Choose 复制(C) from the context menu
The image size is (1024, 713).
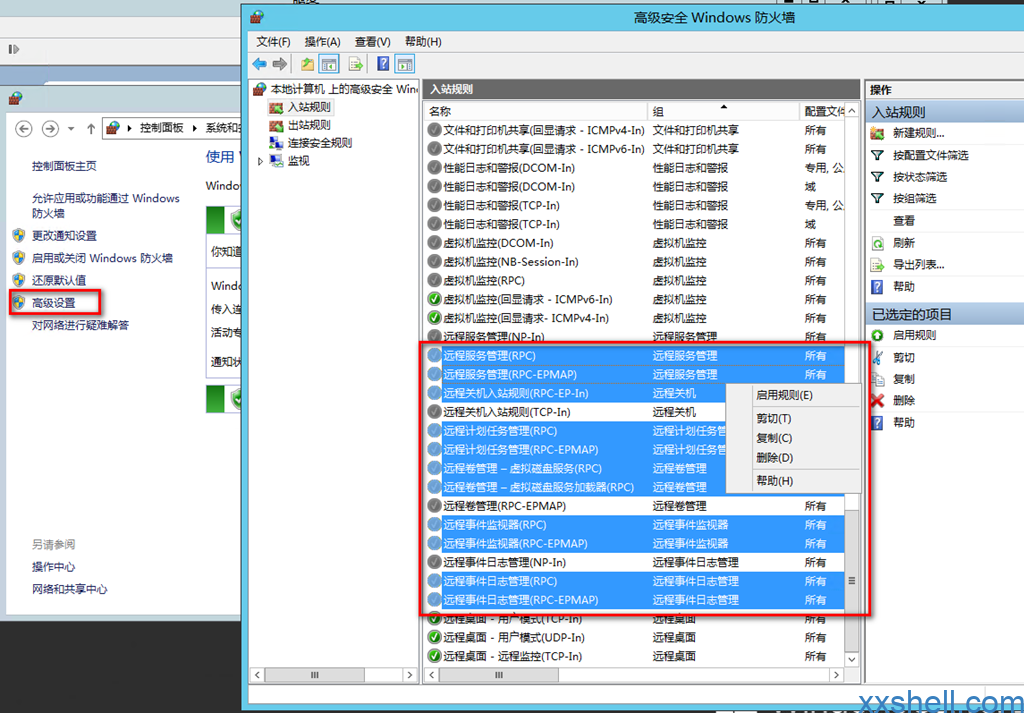tap(793, 438)
